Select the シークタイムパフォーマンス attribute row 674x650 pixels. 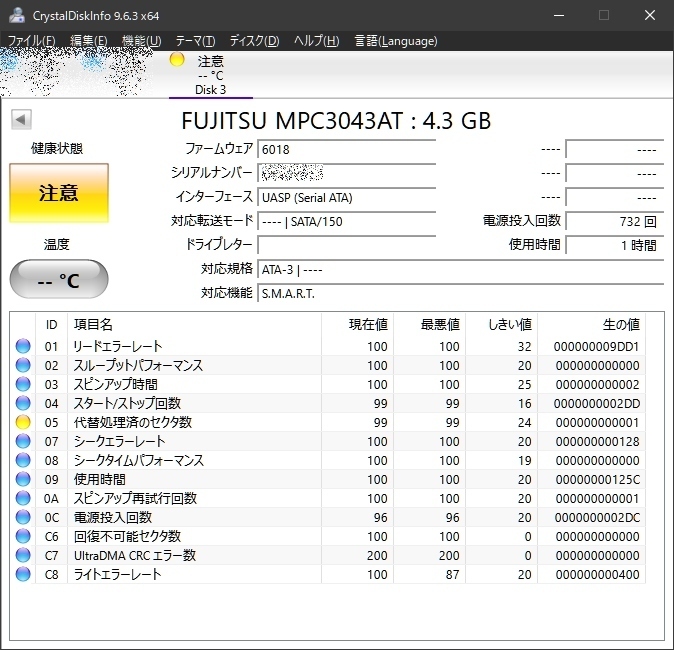328,460
